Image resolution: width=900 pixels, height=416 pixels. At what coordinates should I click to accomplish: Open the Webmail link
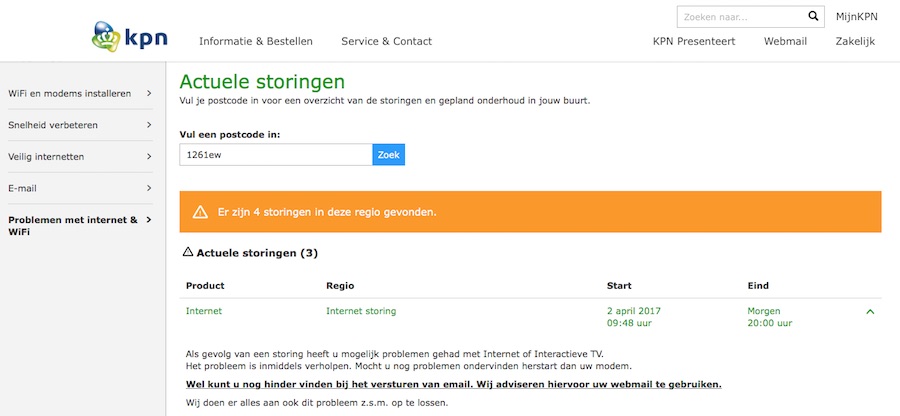785,41
